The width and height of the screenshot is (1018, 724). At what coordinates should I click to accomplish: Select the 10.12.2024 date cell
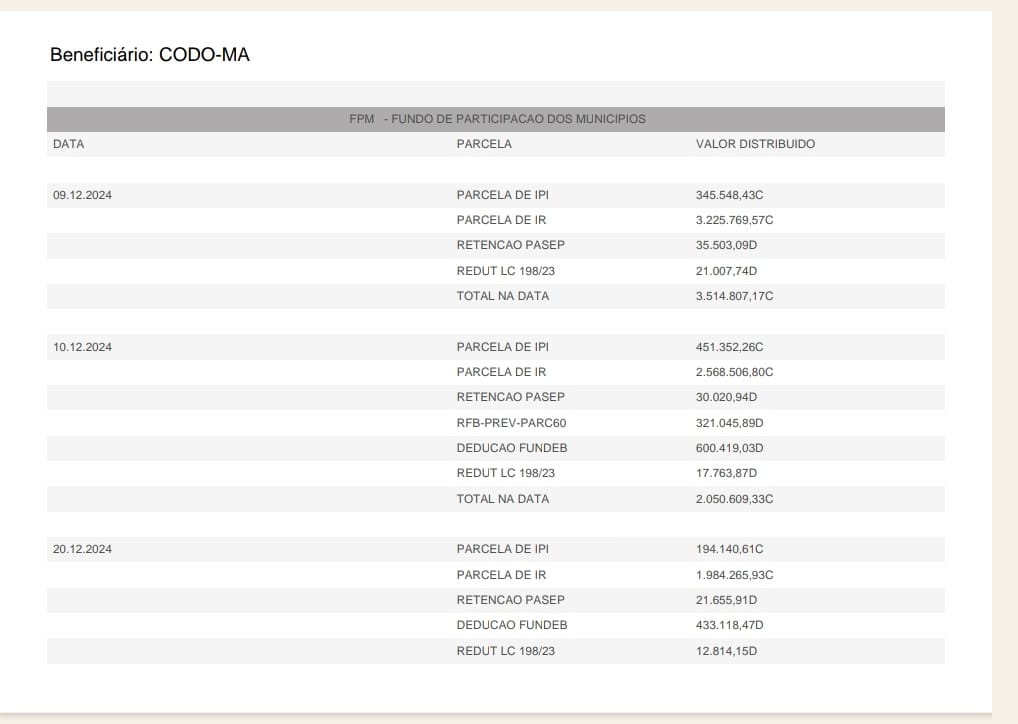pos(82,347)
